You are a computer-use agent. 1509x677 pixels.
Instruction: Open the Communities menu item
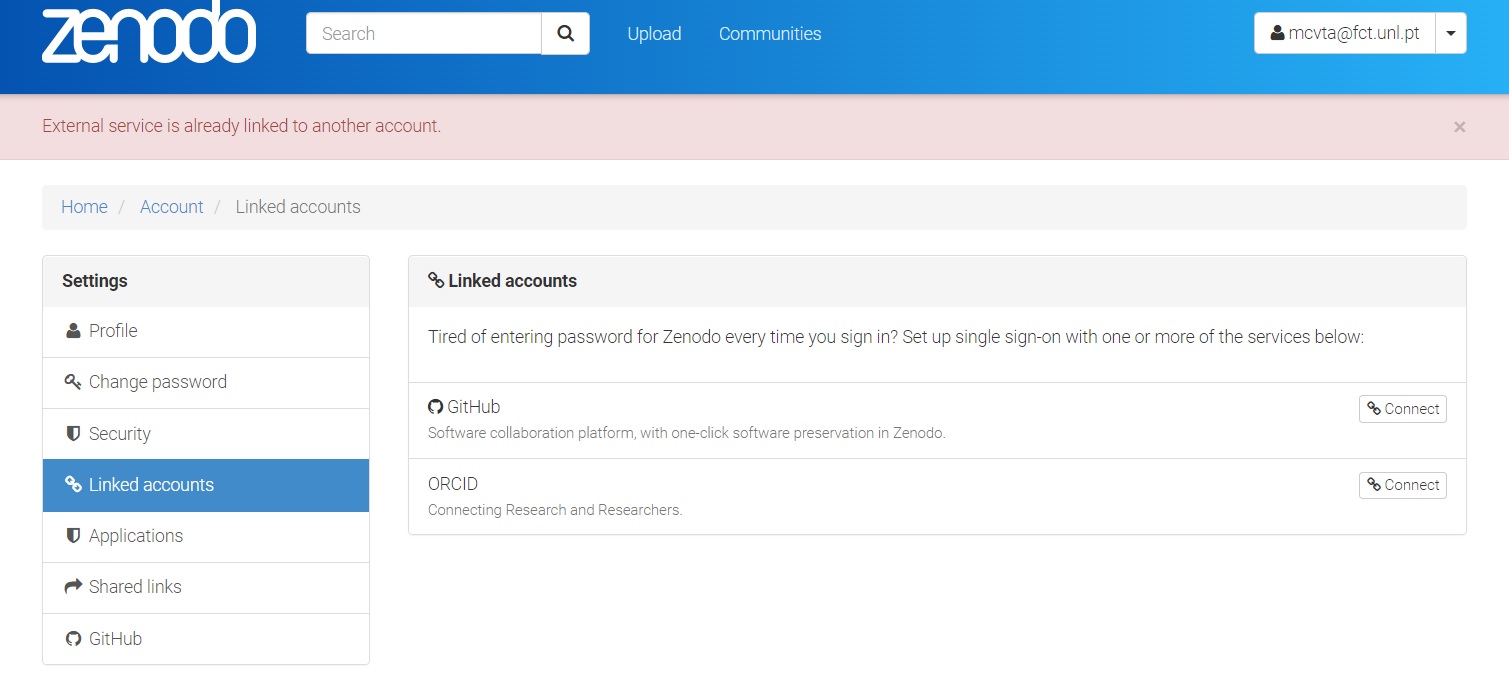pyautogui.click(x=769, y=33)
